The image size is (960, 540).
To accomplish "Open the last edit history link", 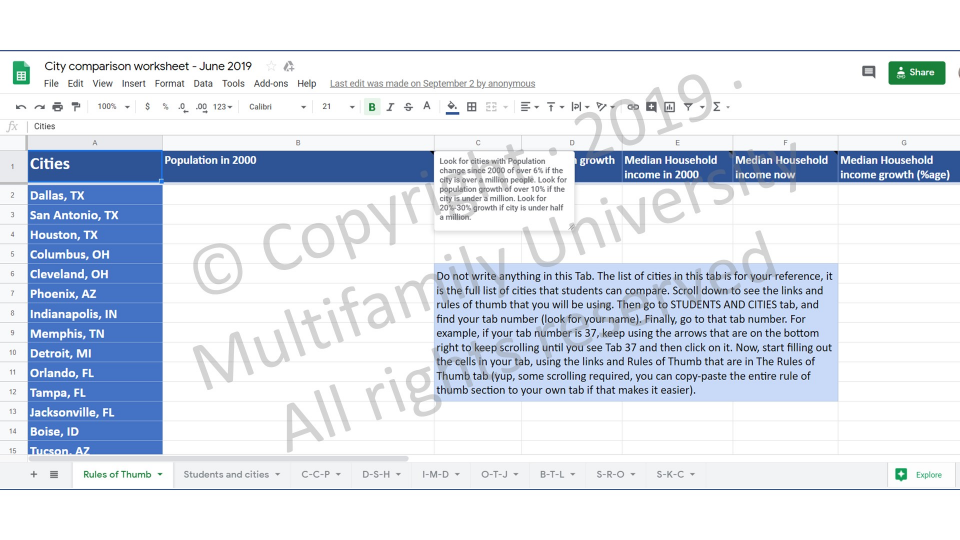I will click(432, 83).
